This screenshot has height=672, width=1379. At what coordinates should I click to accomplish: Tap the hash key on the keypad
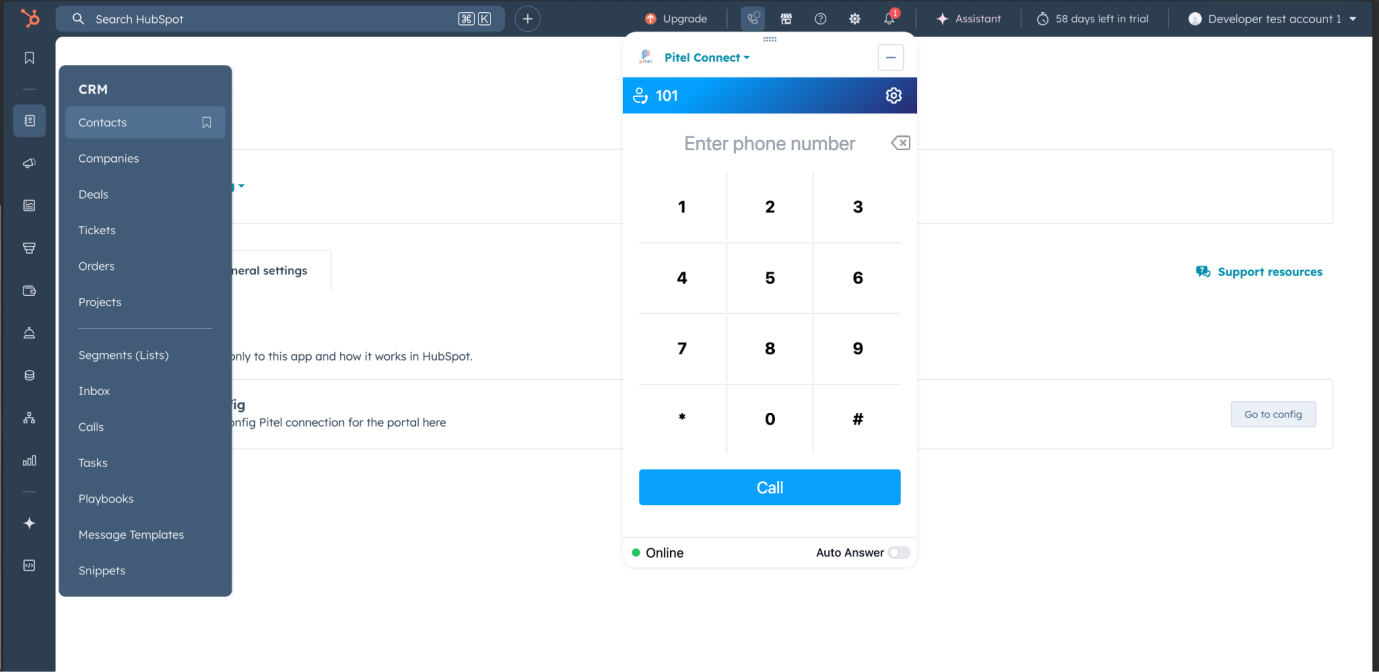pos(858,419)
